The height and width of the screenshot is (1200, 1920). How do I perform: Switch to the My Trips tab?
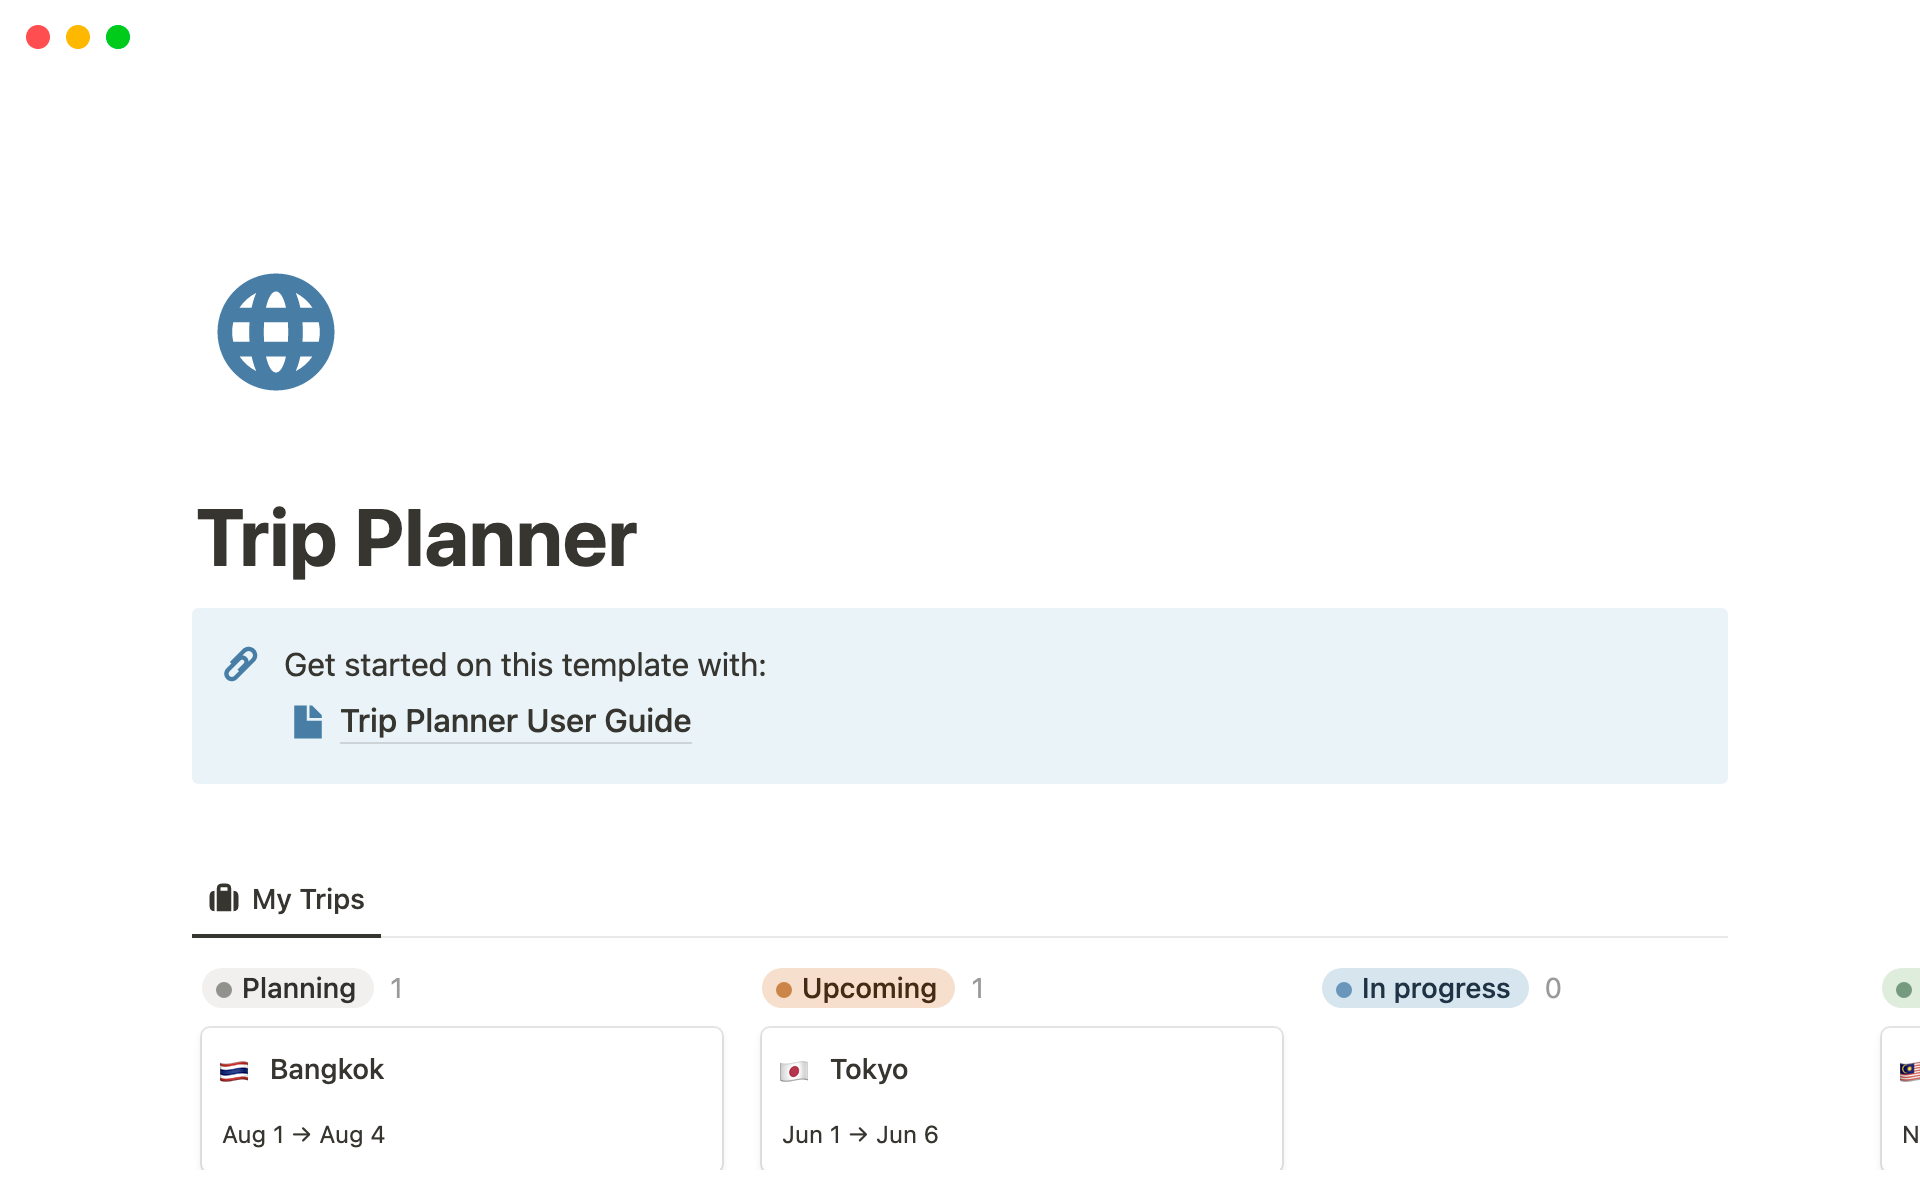(287, 899)
